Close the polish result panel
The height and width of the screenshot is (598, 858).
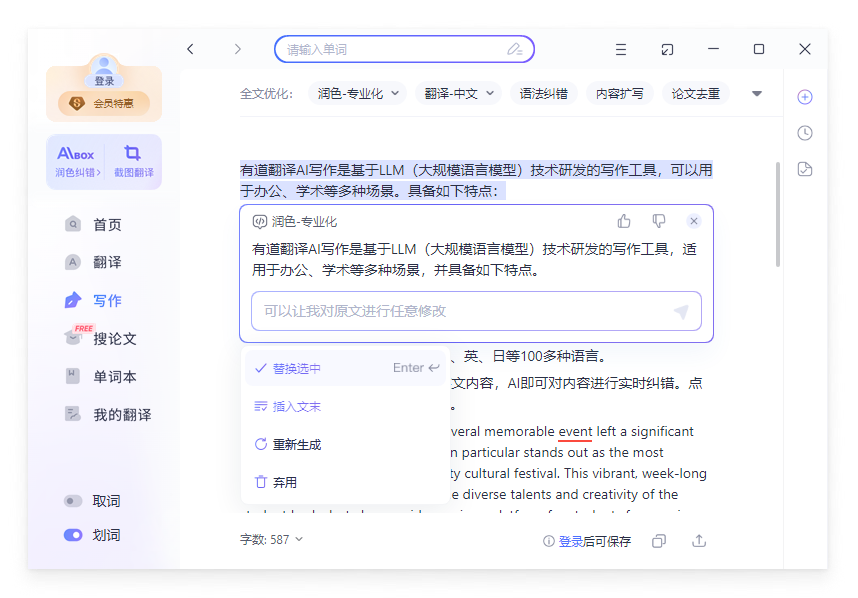tap(694, 221)
